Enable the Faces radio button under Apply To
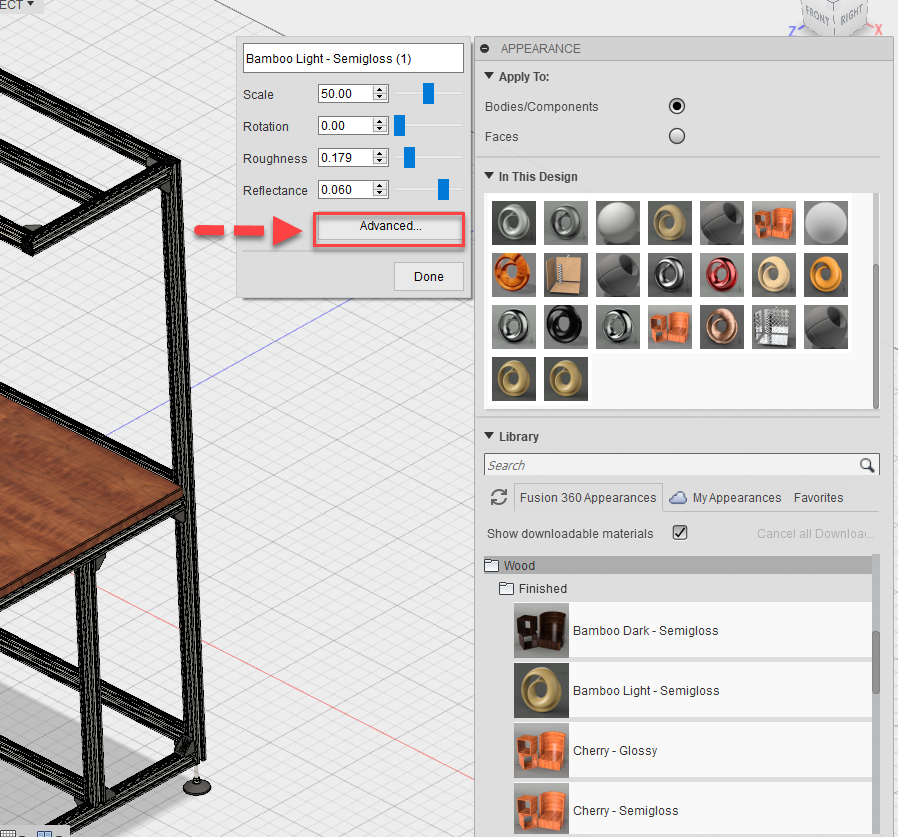The height and width of the screenshot is (837, 898). coord(676,136)
